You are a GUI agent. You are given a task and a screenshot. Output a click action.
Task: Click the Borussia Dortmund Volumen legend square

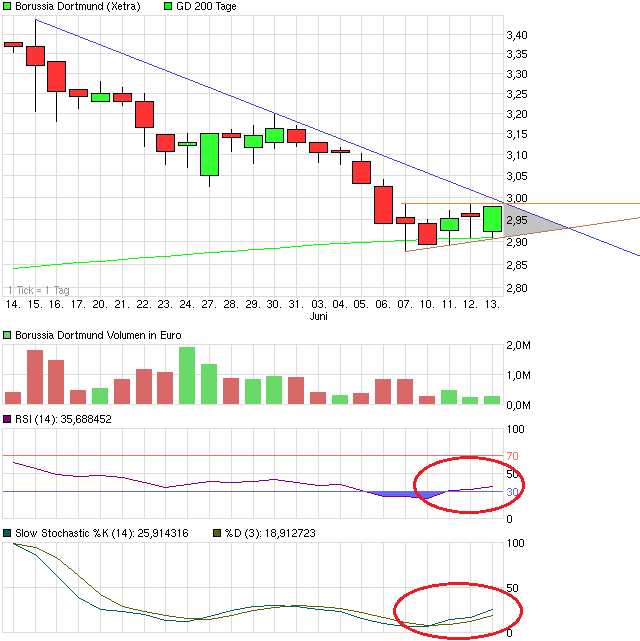click(7, 335)
